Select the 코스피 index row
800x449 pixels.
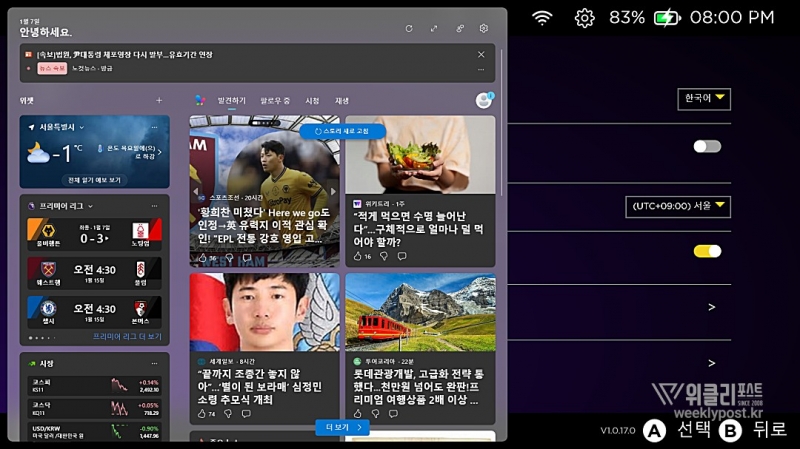pyautogui.click(x=94, y=386)
